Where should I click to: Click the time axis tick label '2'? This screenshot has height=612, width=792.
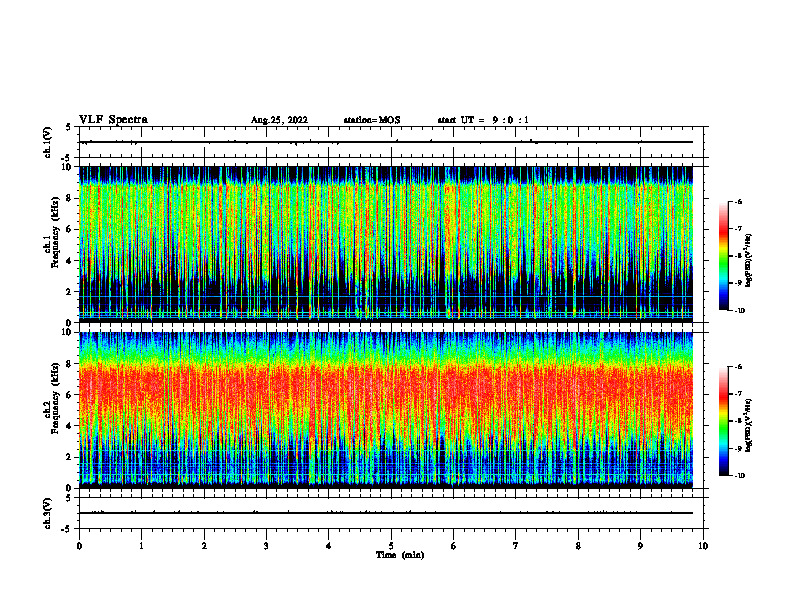[x=204, y=546]
